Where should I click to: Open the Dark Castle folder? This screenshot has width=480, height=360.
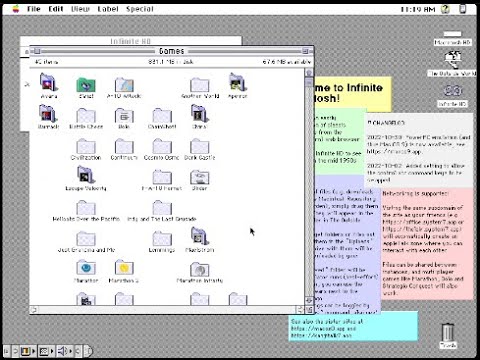[x=199, y=146]
